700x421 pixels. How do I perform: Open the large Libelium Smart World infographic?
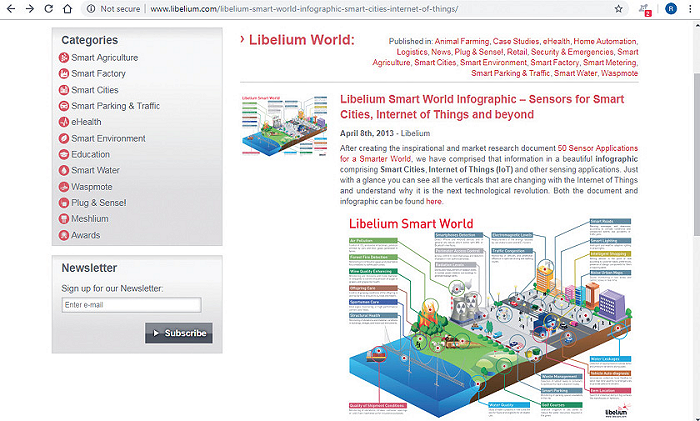point(490,317)
